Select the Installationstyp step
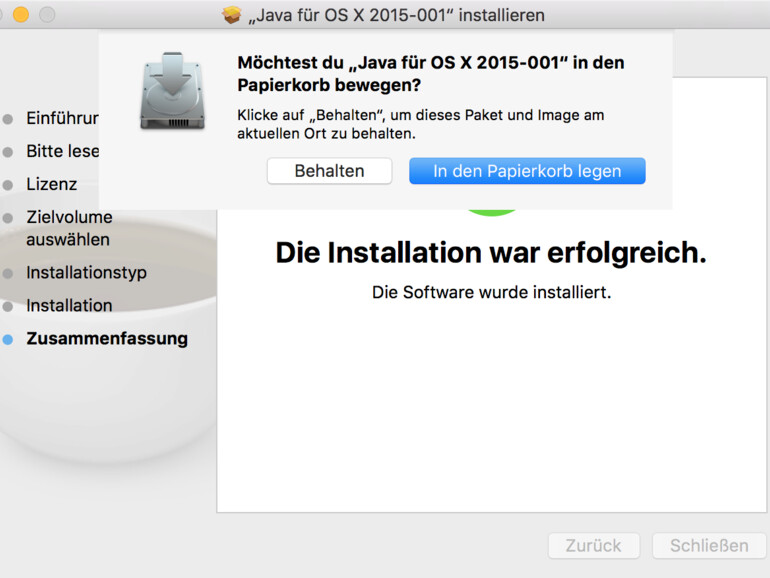Screen dimensions: 770x578 pos(86,273)
